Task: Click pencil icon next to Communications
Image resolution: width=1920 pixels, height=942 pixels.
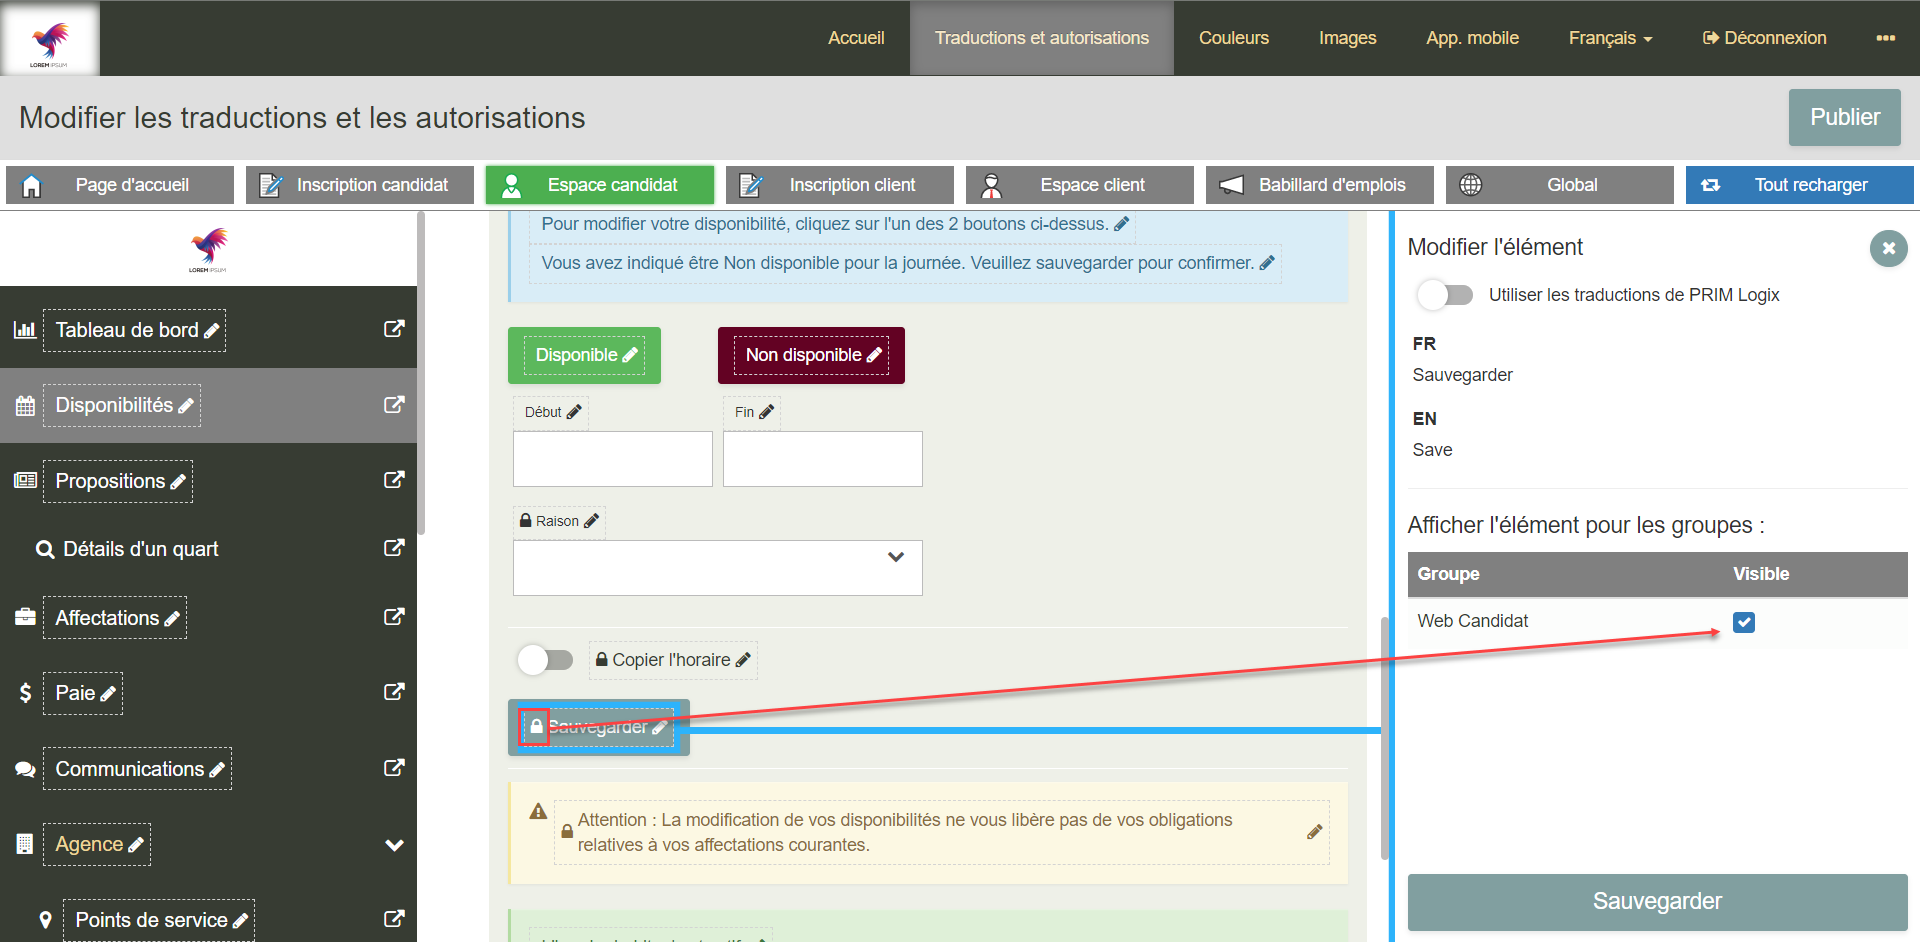Action: pos(217,770)
